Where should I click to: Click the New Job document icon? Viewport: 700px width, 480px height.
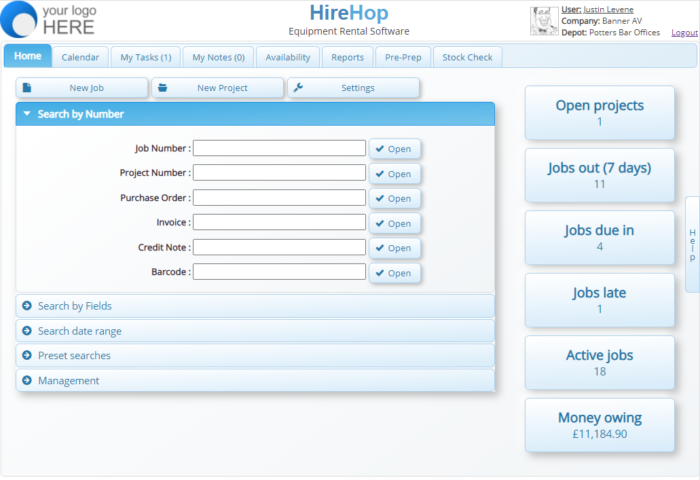pyautogui.click(x=27, y=88)
